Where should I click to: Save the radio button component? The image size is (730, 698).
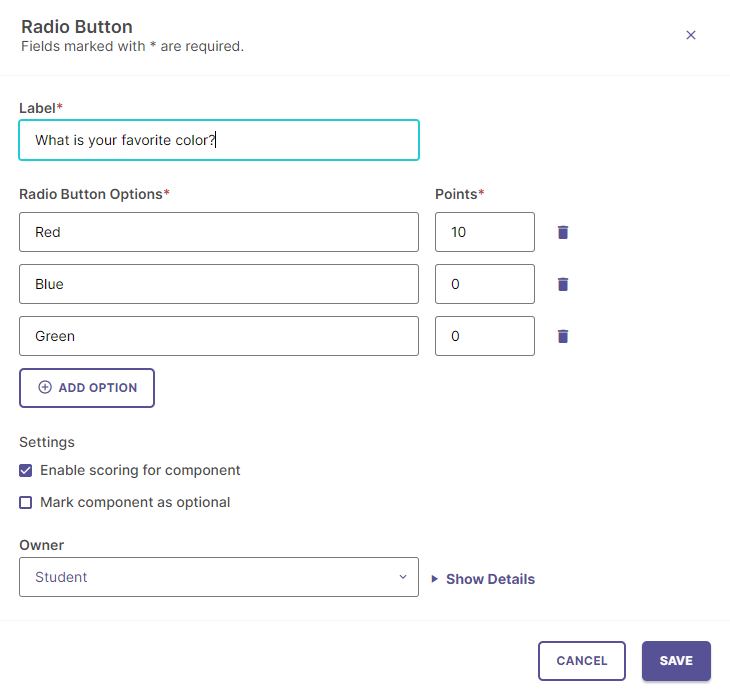pyautogui.click(x=676, y=661)
